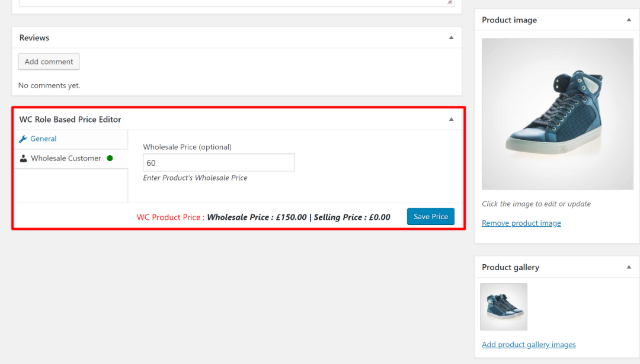
Task: Click the wrench icon beside General
Action: 23,139
